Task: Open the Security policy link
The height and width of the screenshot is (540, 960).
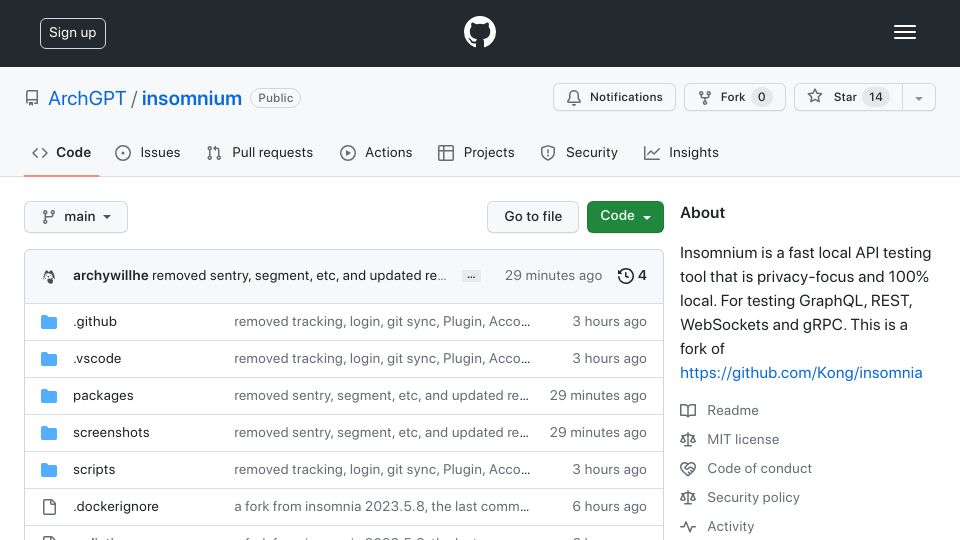Action: point(753,498)
